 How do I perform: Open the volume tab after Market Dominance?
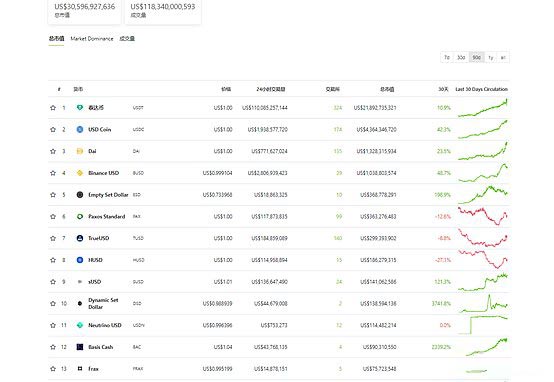coord(127,39)
